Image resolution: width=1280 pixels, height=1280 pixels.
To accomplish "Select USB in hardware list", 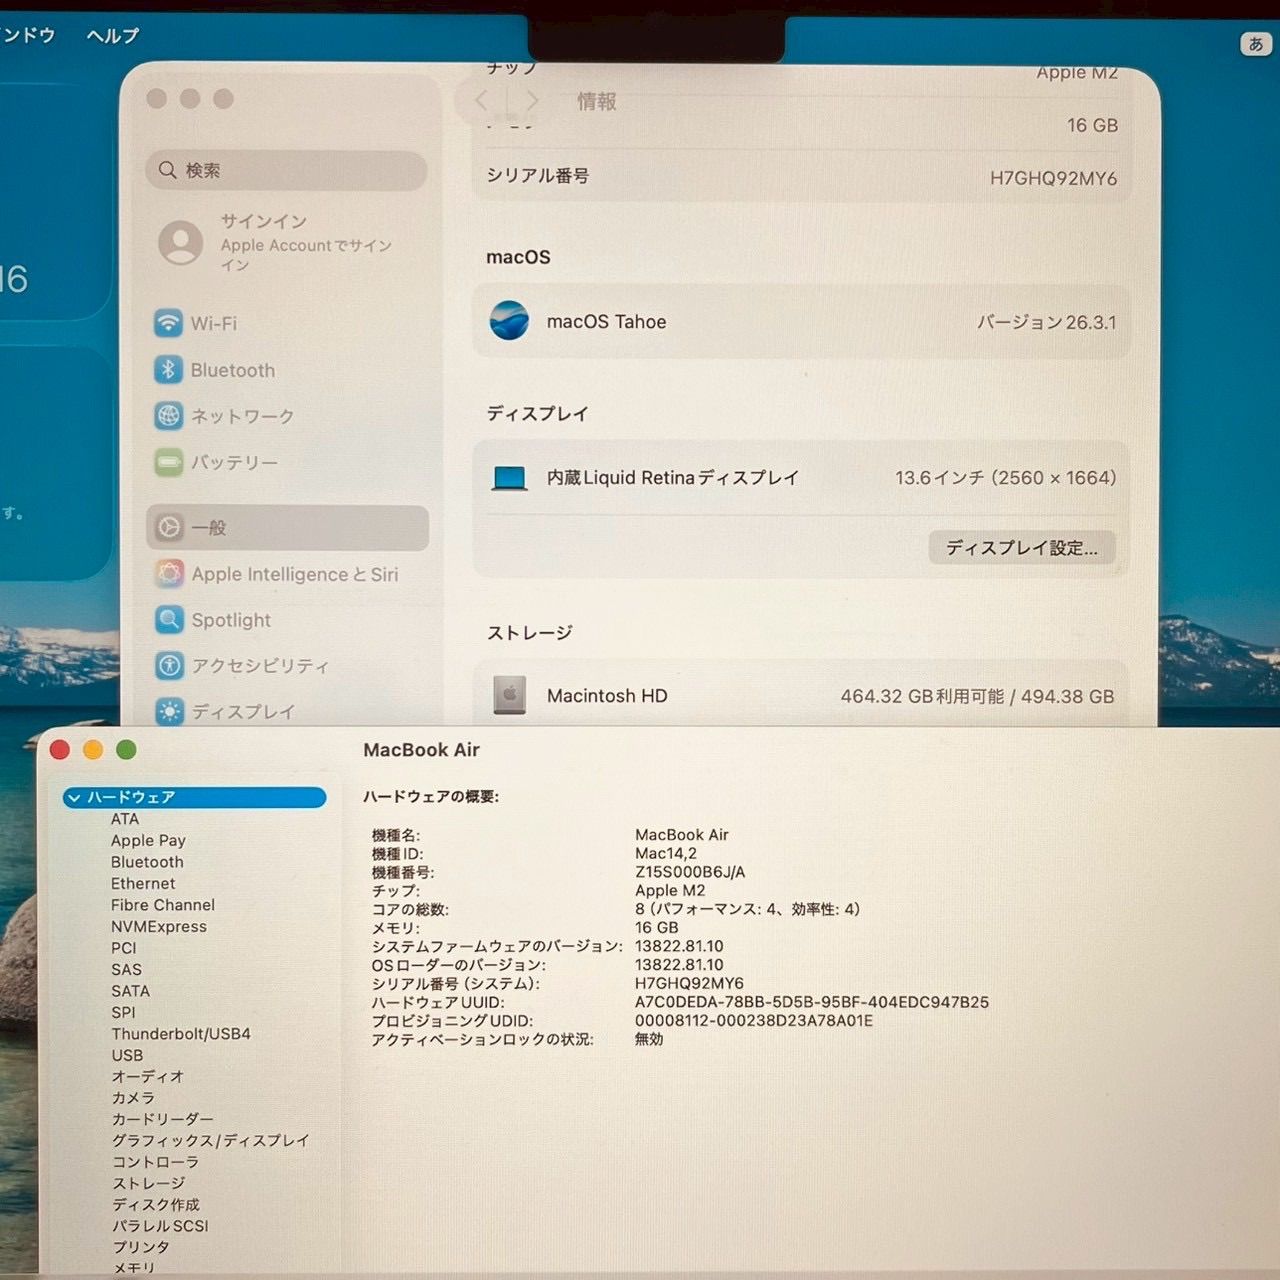I will pos(127,1055).
